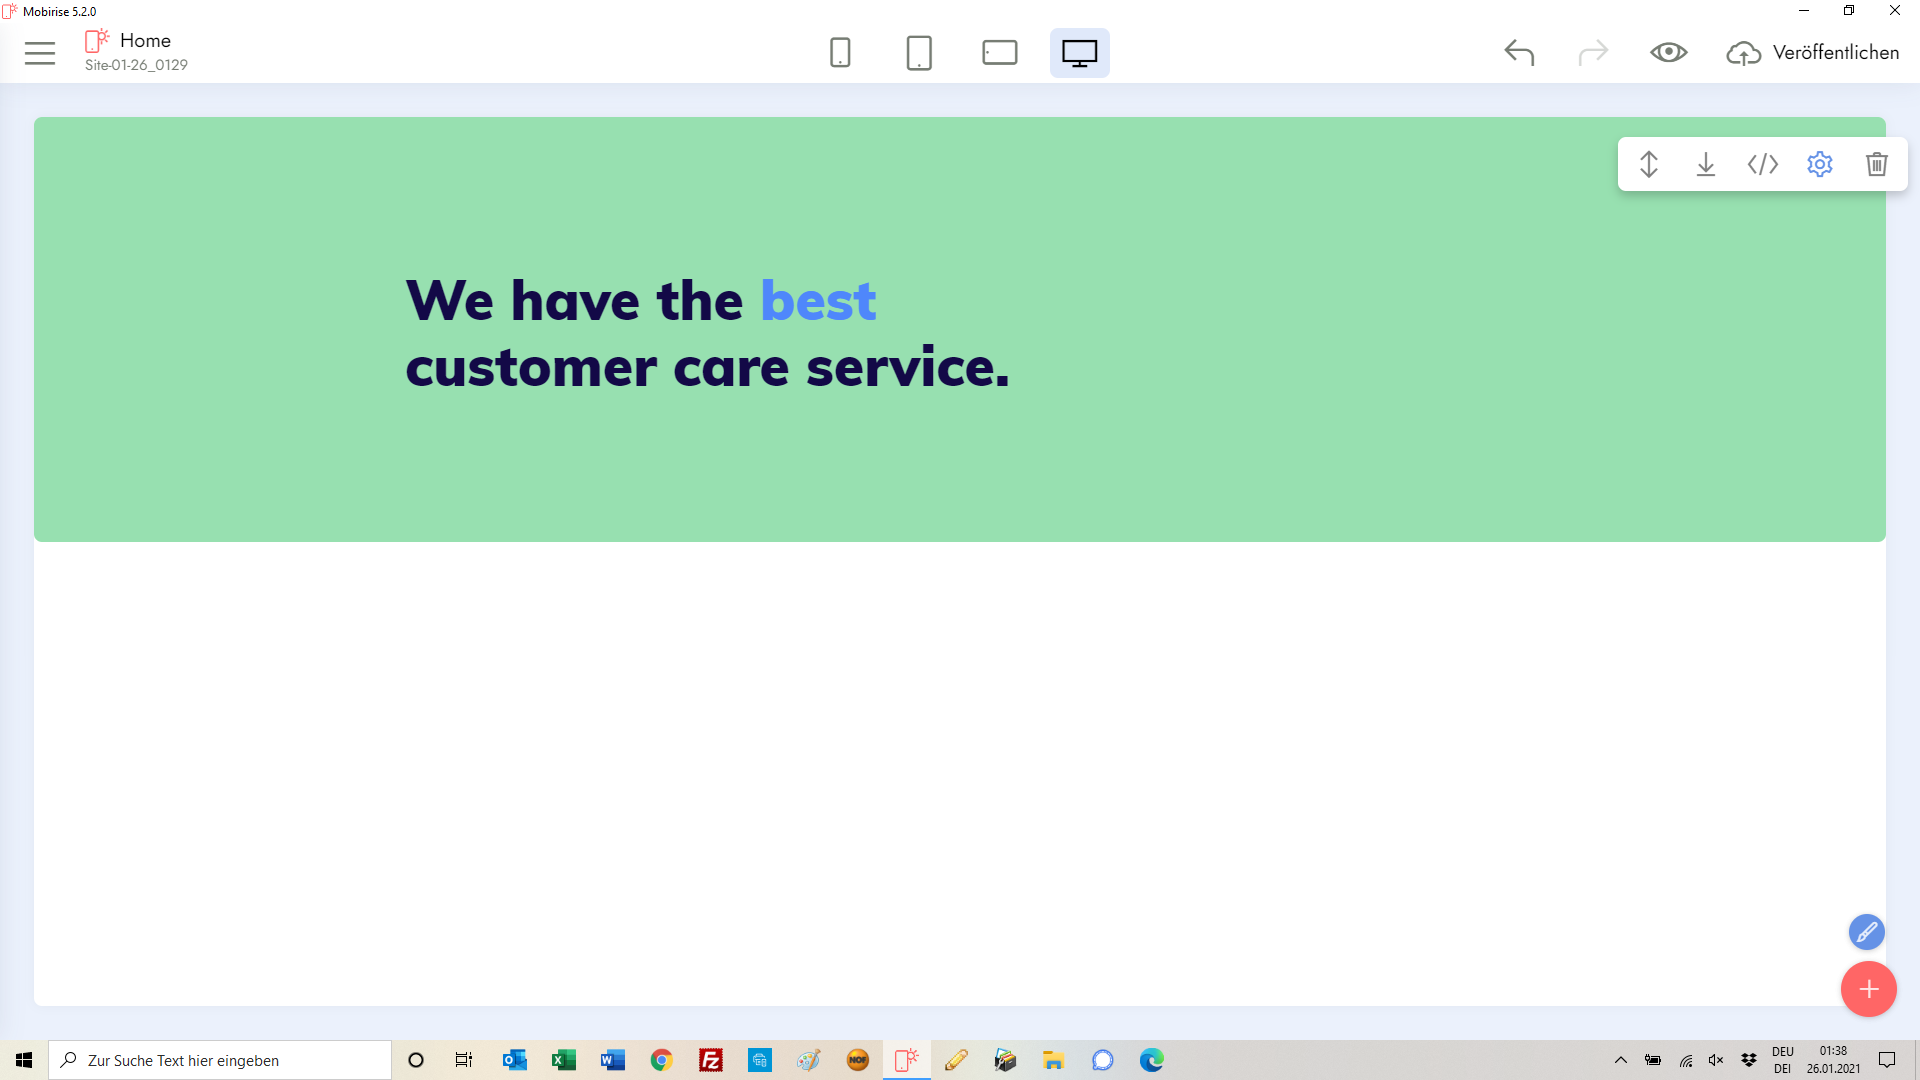The width and height of the screenshot is (1920, 1080).
Task: Click the blue word 'best' in heading
Action: [x=818, y=301]
